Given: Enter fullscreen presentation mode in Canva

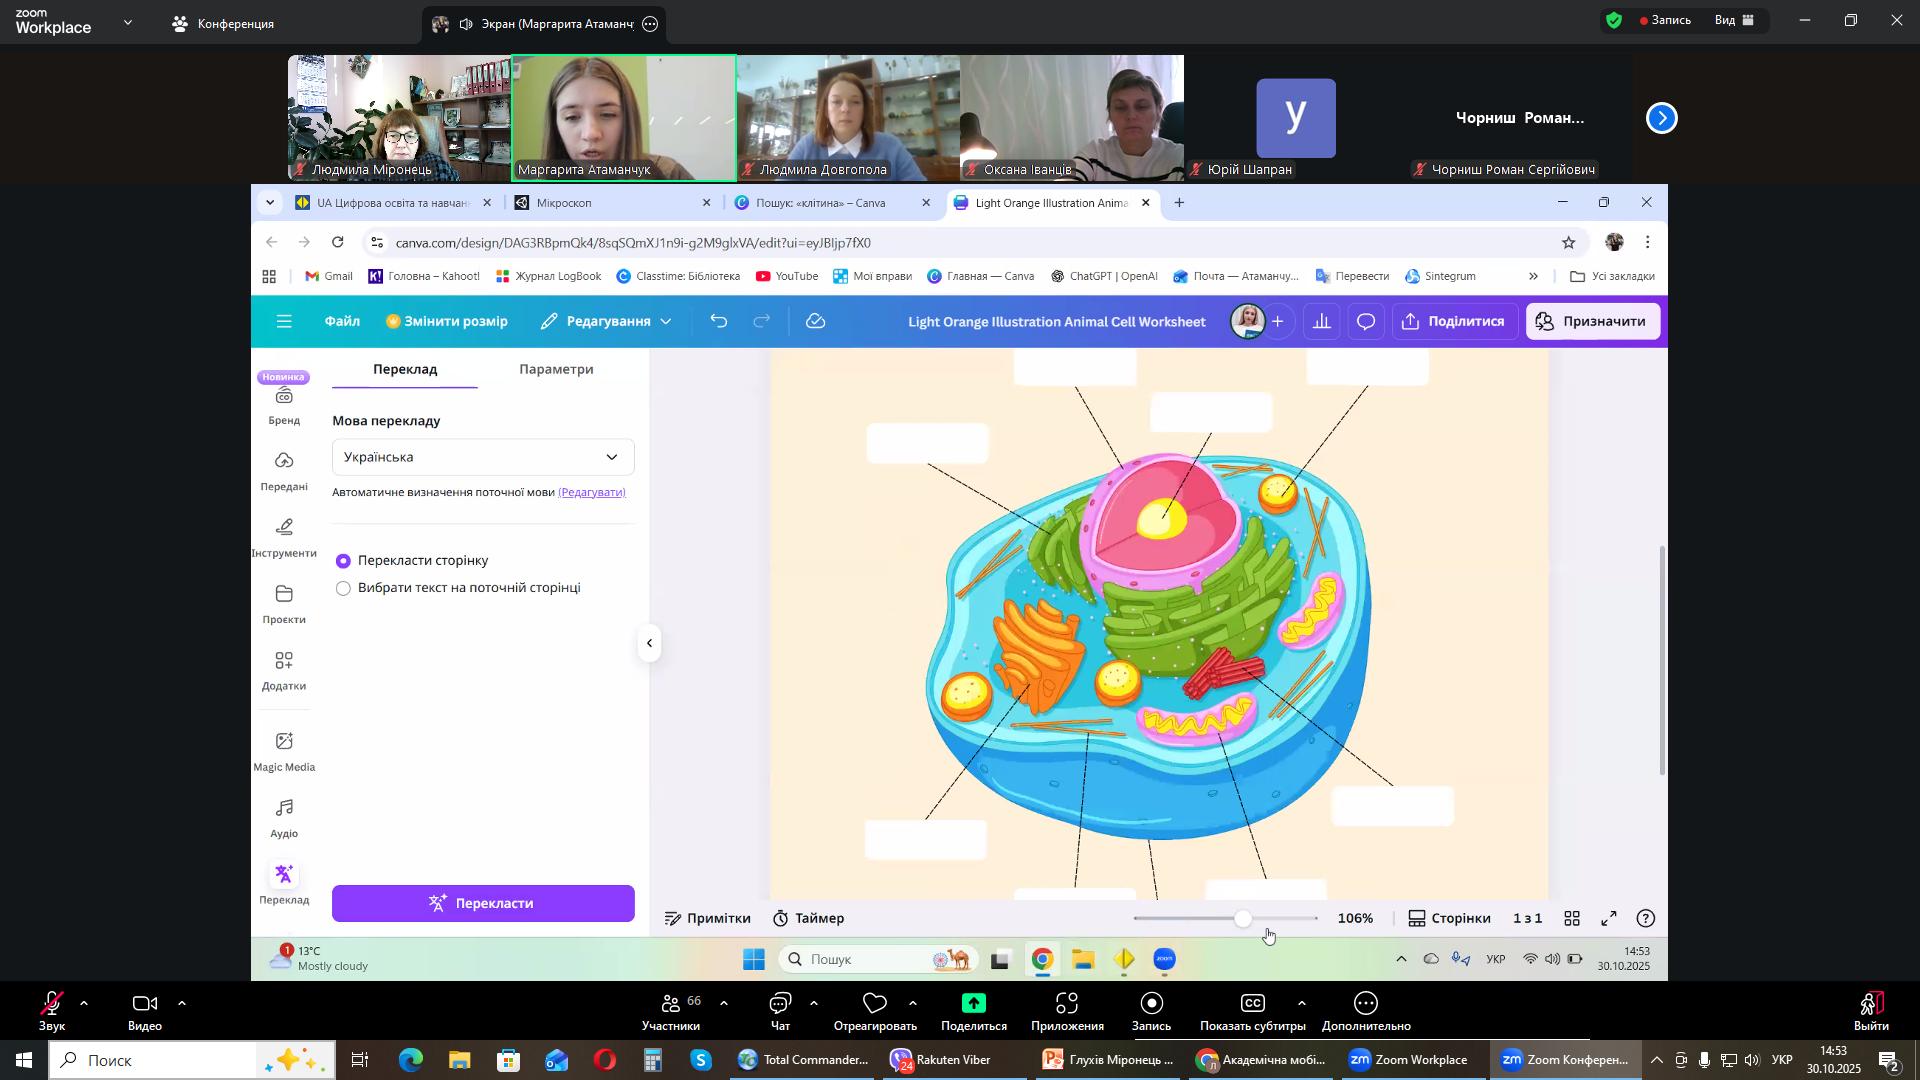Looking at the screenshot, I should 1609,919.
